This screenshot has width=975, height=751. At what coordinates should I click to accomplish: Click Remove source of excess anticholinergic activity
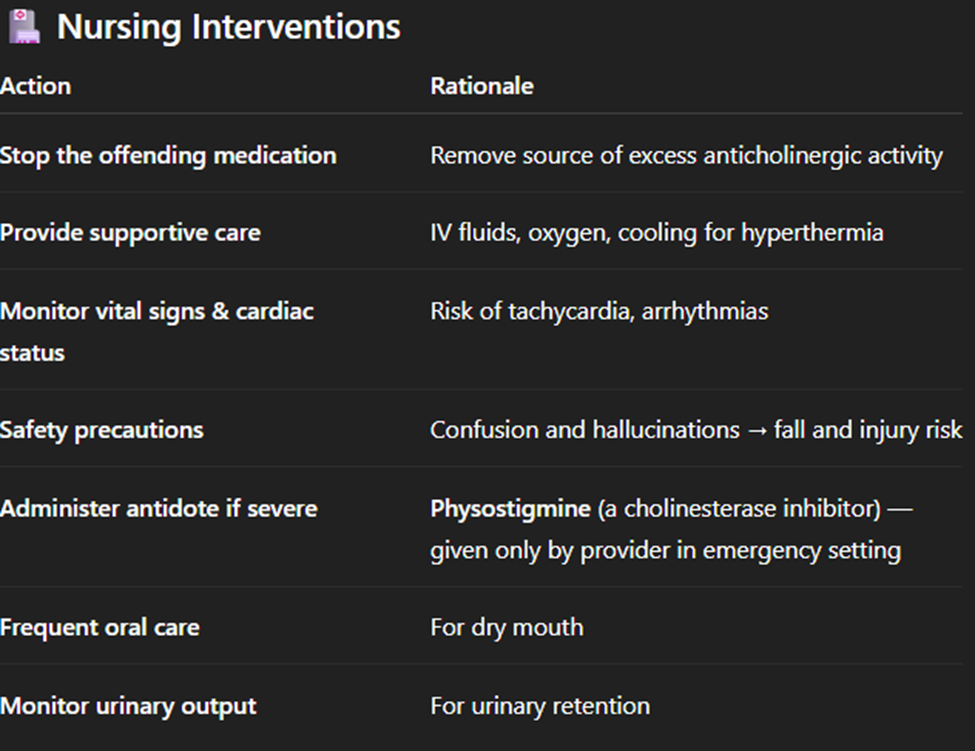pyautogui.click(x=686, y=156)
